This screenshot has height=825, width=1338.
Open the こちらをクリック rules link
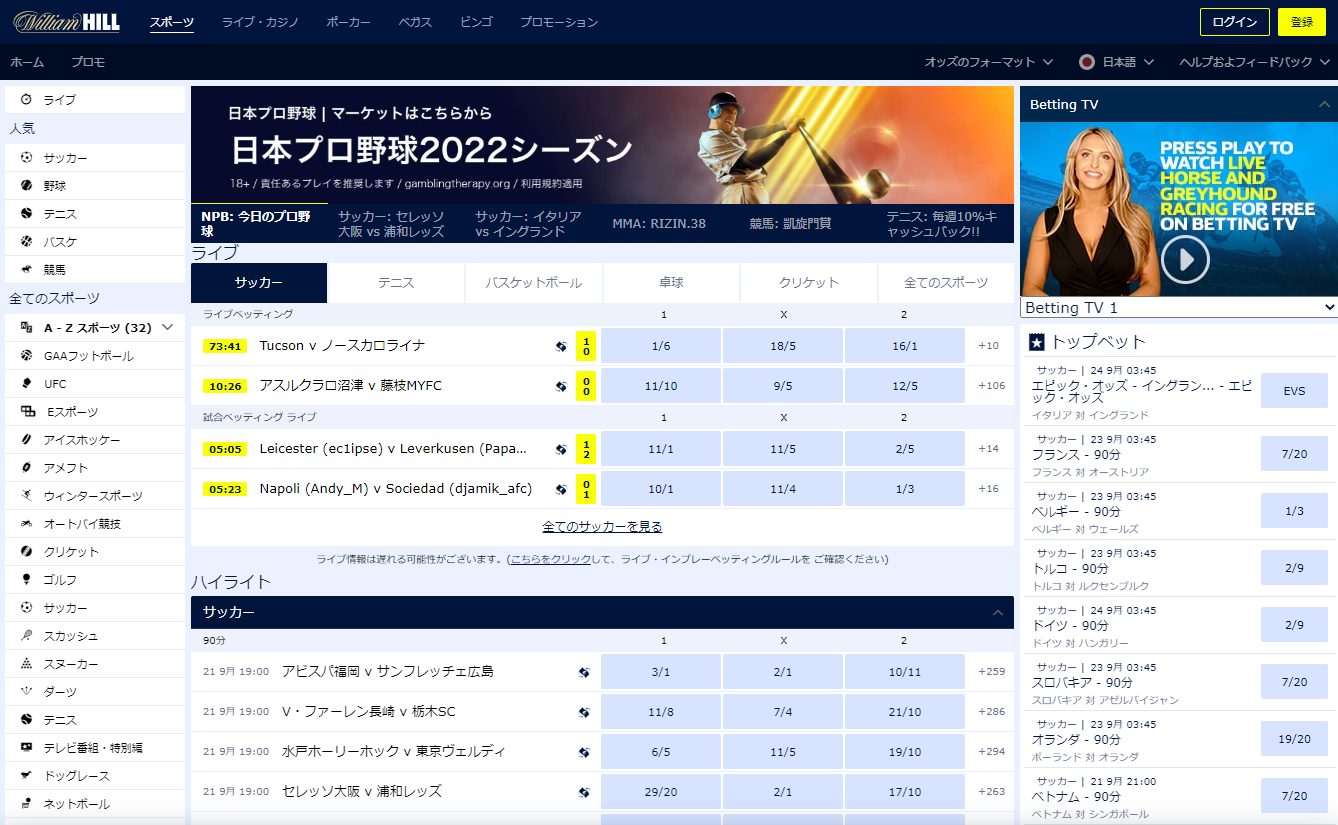551,559
